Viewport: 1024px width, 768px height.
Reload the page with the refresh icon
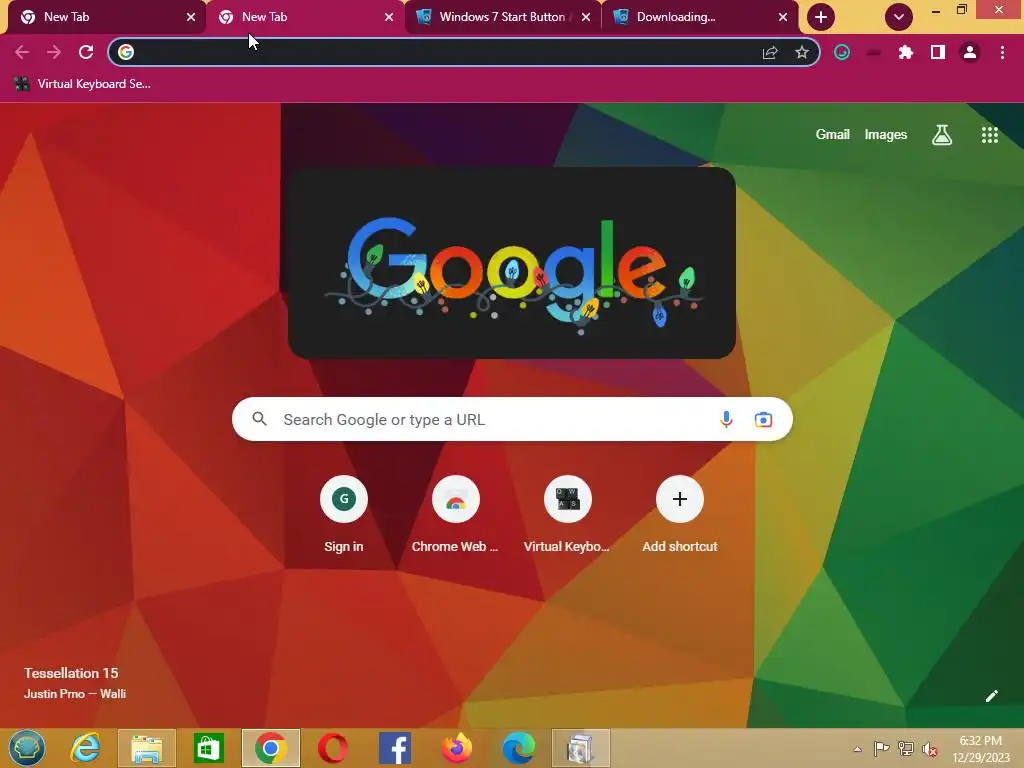[x=86, y=52]
